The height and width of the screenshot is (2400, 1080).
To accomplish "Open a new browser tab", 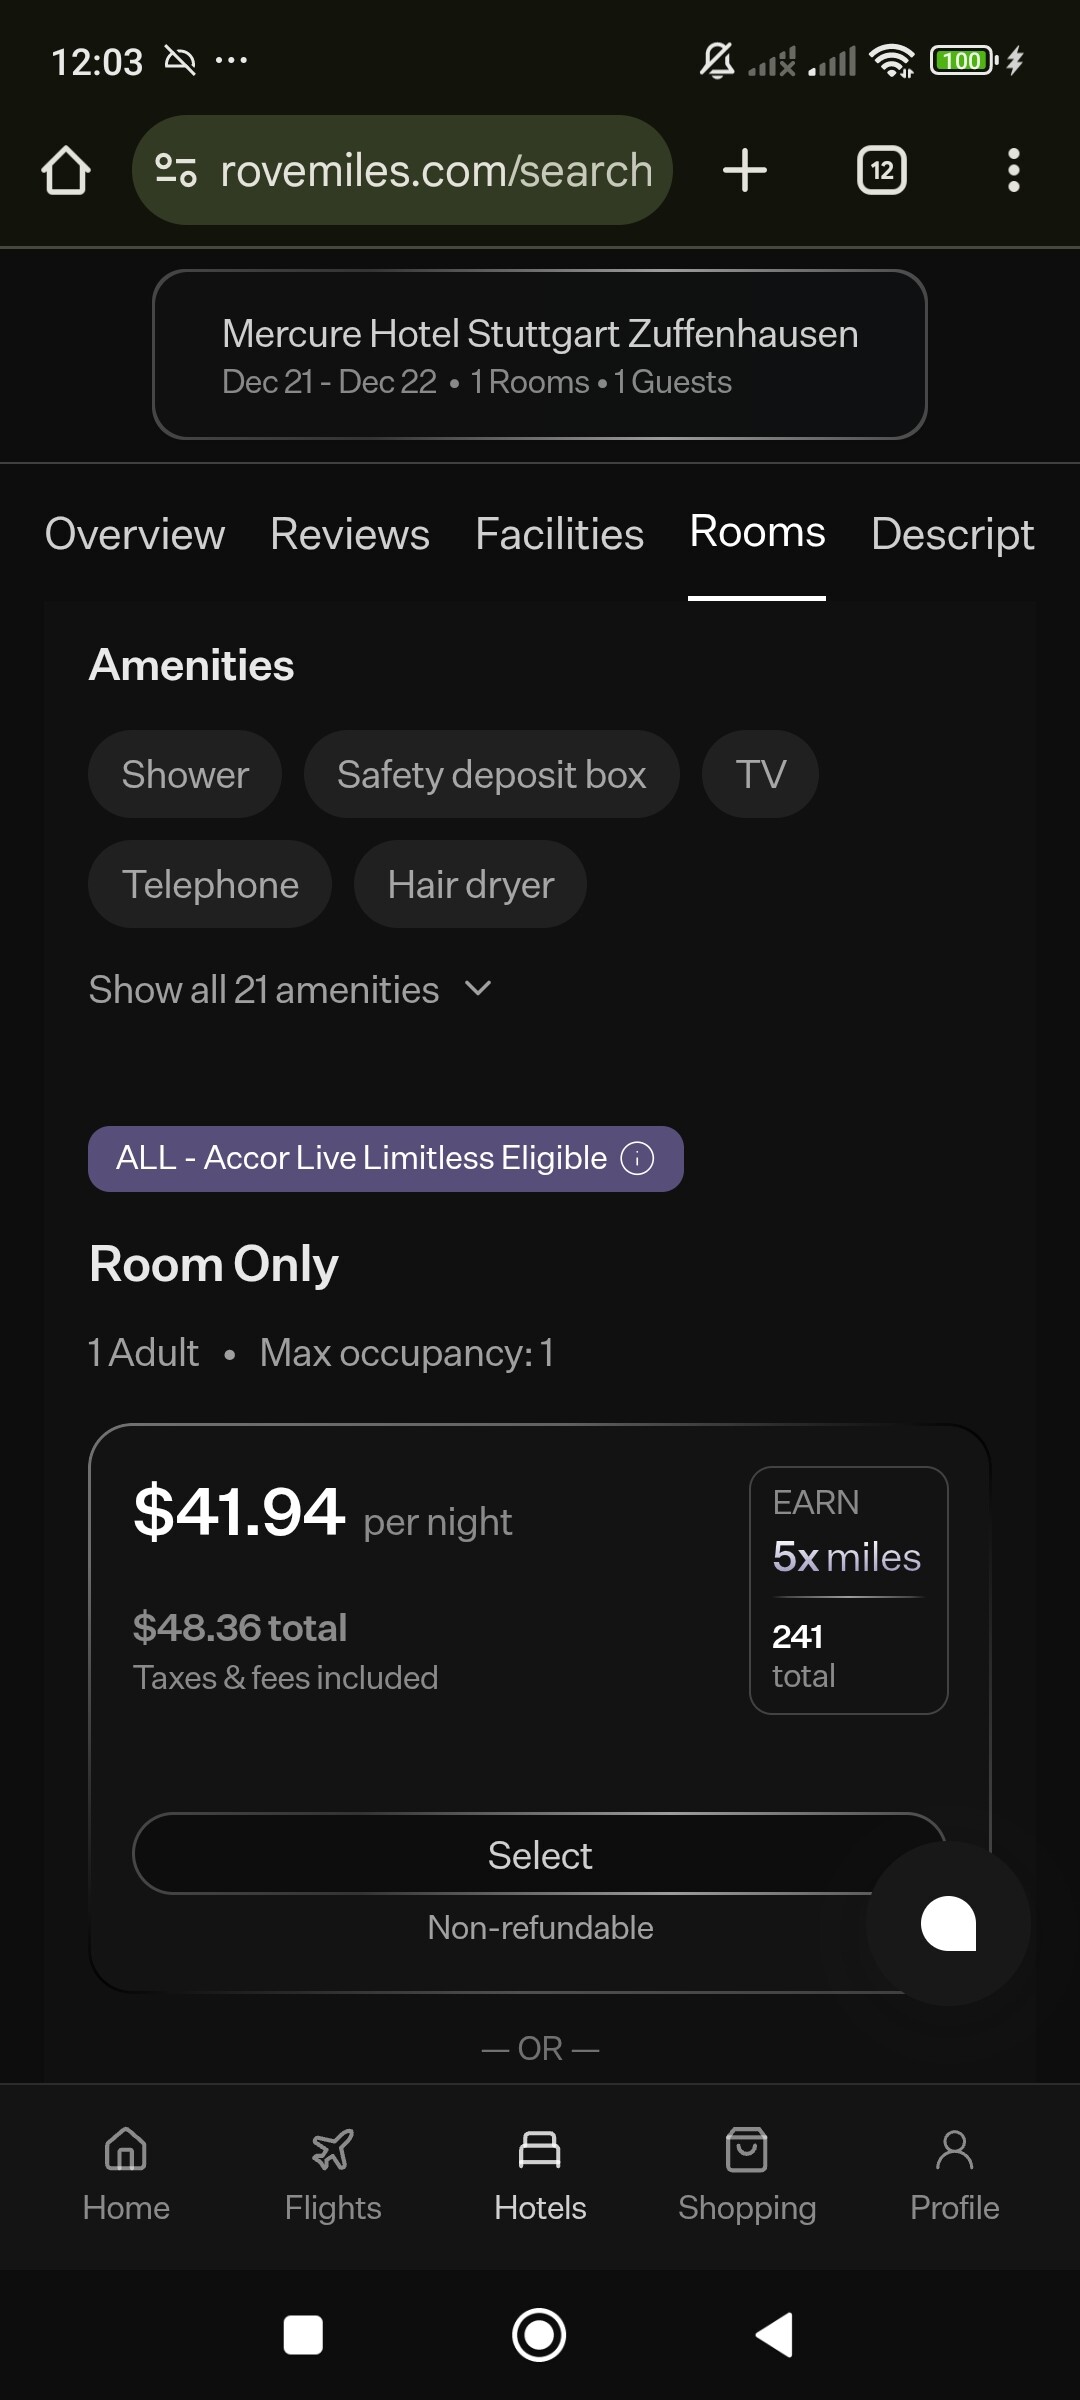I will 745,170.
